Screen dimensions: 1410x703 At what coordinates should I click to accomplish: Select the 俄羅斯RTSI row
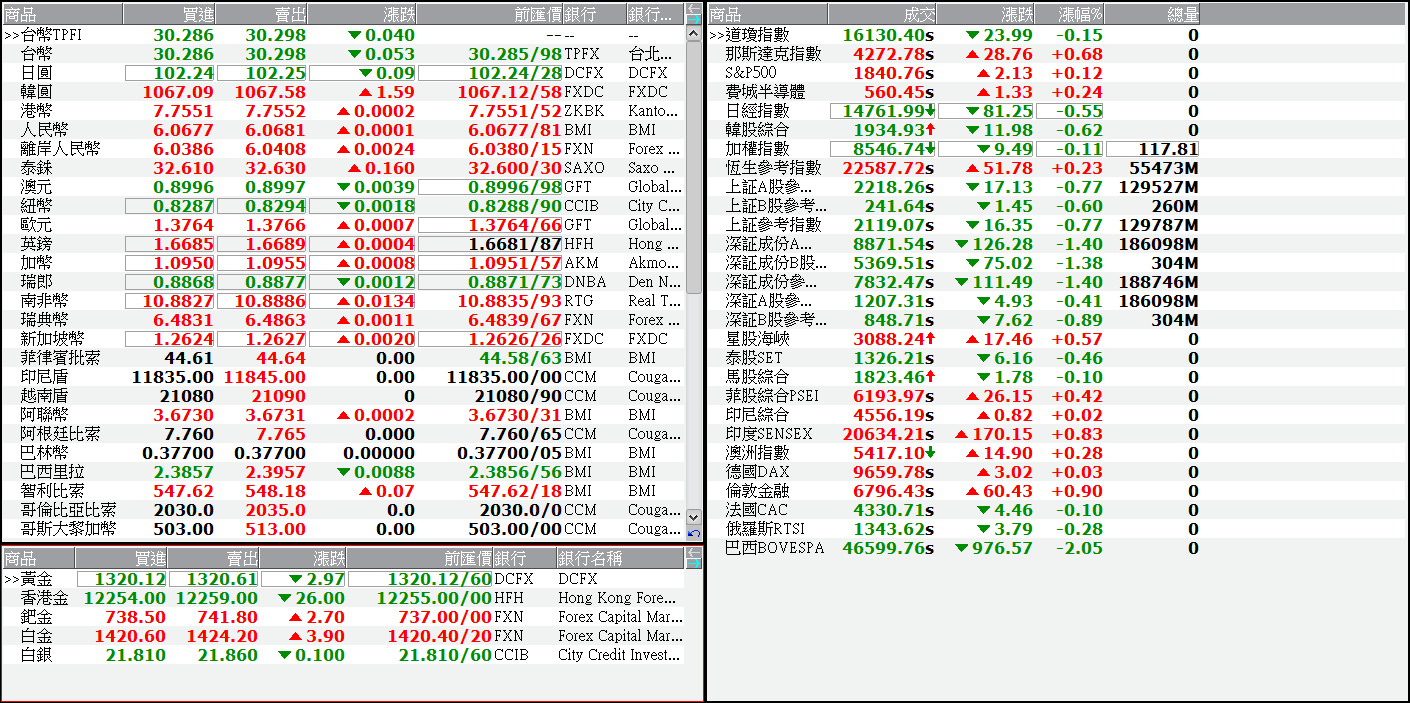point(954,529)
